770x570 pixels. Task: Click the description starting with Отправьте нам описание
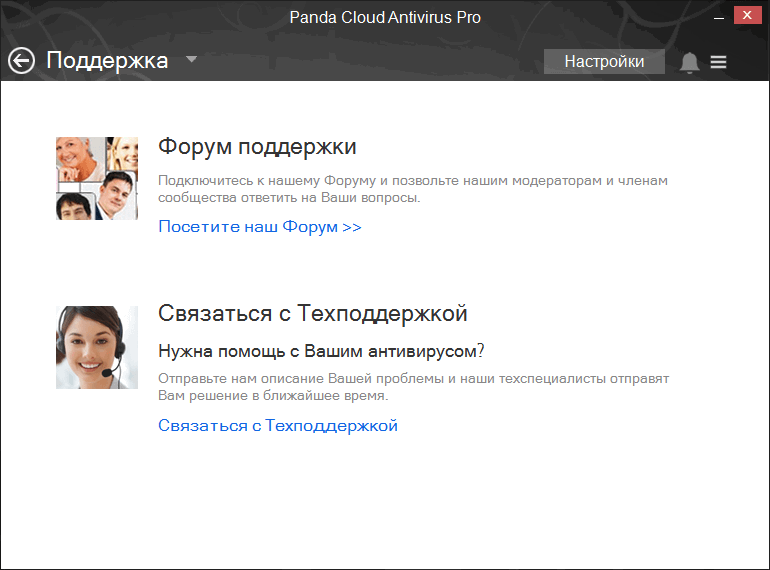(413, 387)
